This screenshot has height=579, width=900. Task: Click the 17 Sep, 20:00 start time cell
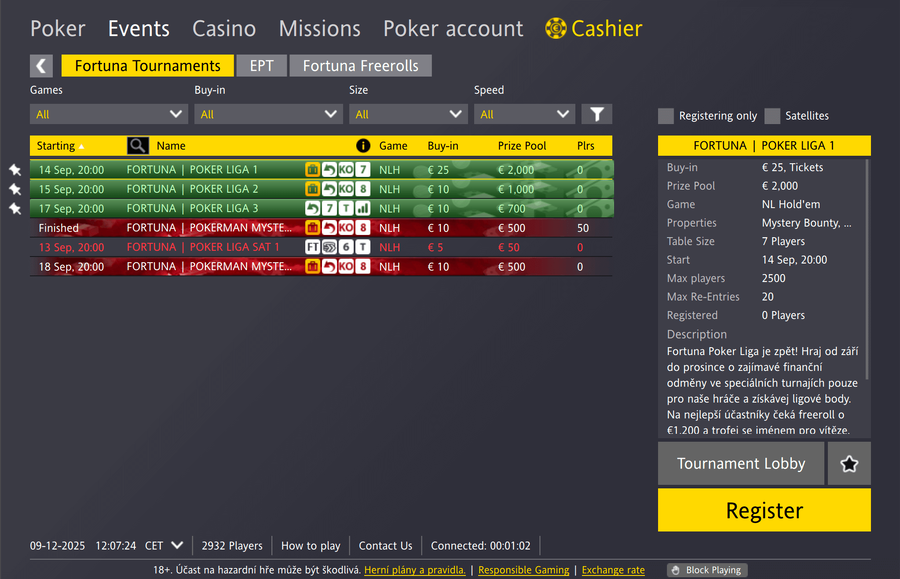click(71, 209)
